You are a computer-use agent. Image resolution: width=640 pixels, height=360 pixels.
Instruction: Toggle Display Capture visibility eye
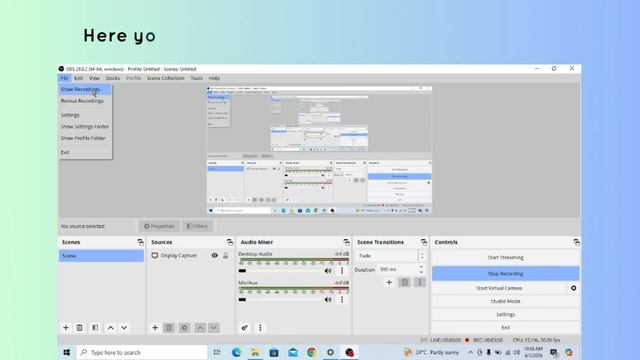click(214, 256)
